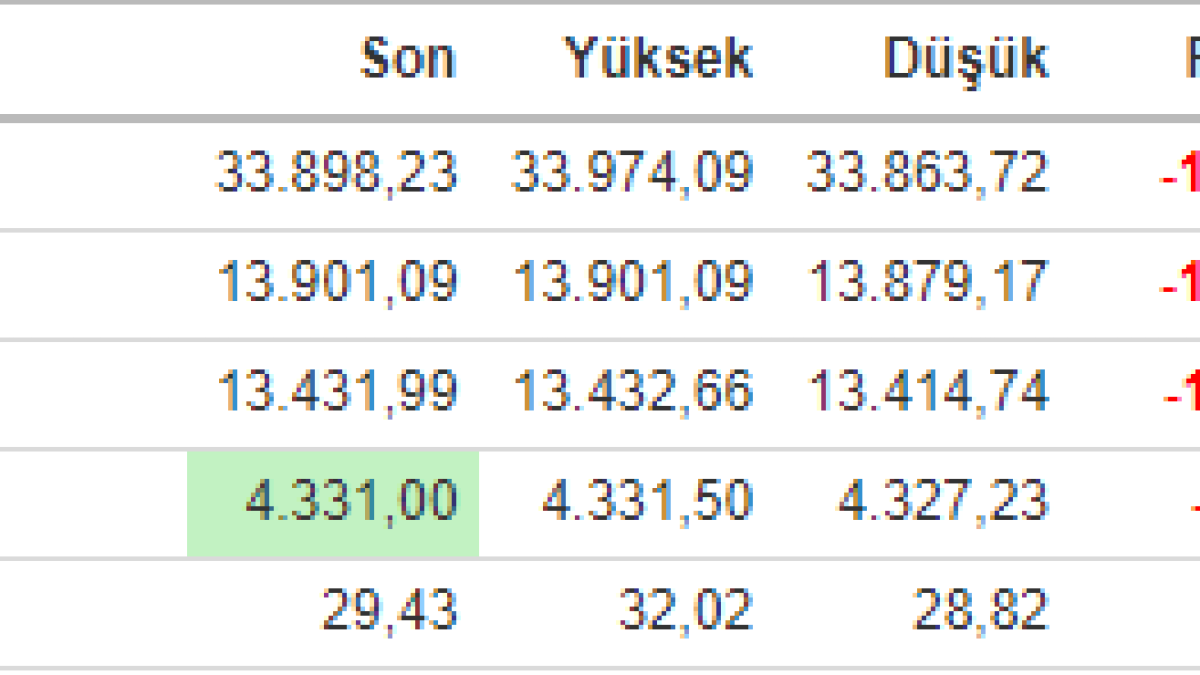The width and height of the screenshot is (1200, 675).
Task: Sort by the Son column header
Action: (407, 59)
